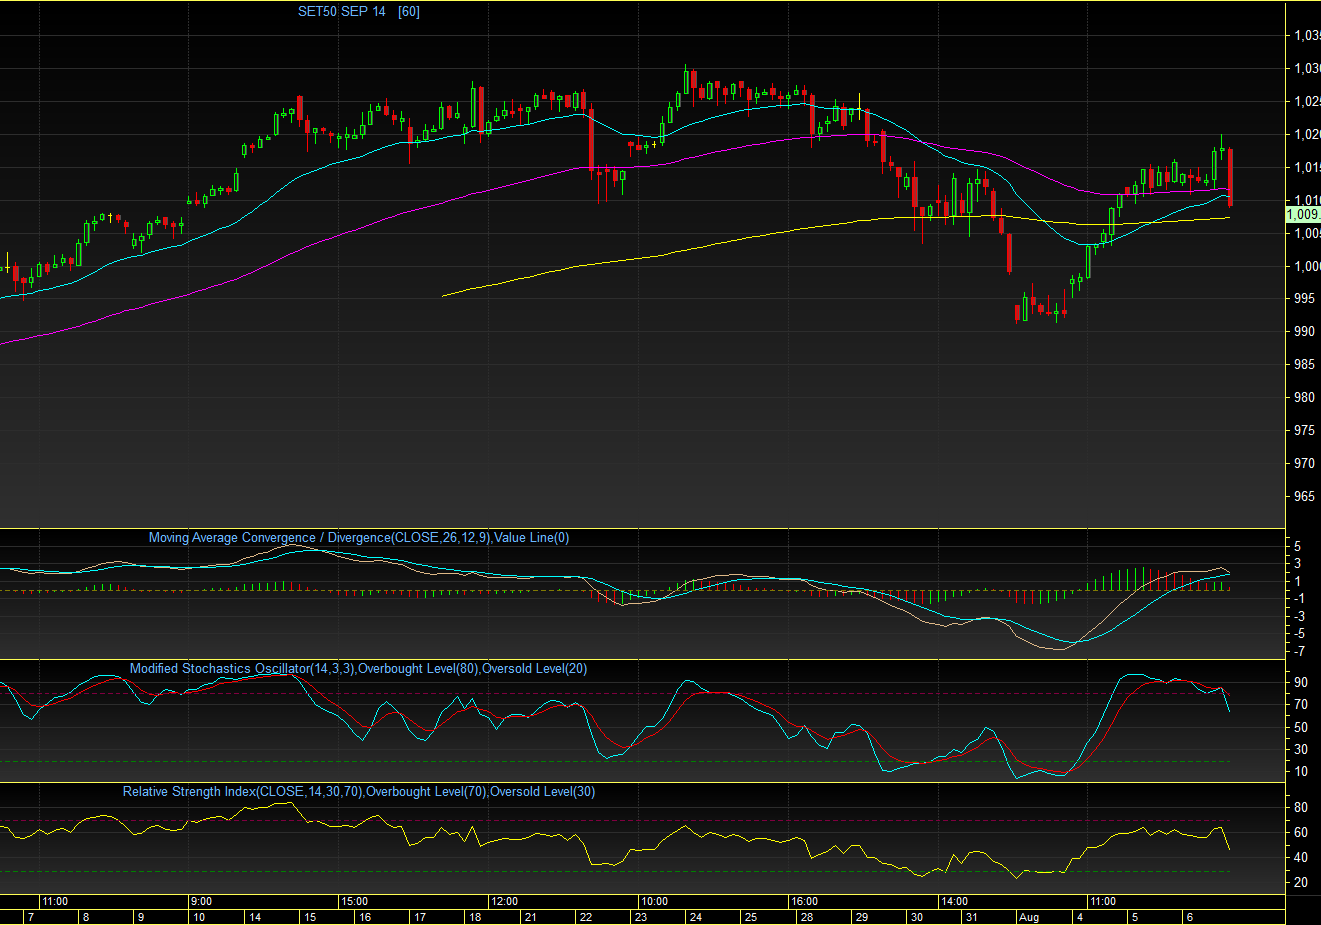Select date 14 on the bottom date axis
Screen dimensions: 1321x925
point(255,917)
